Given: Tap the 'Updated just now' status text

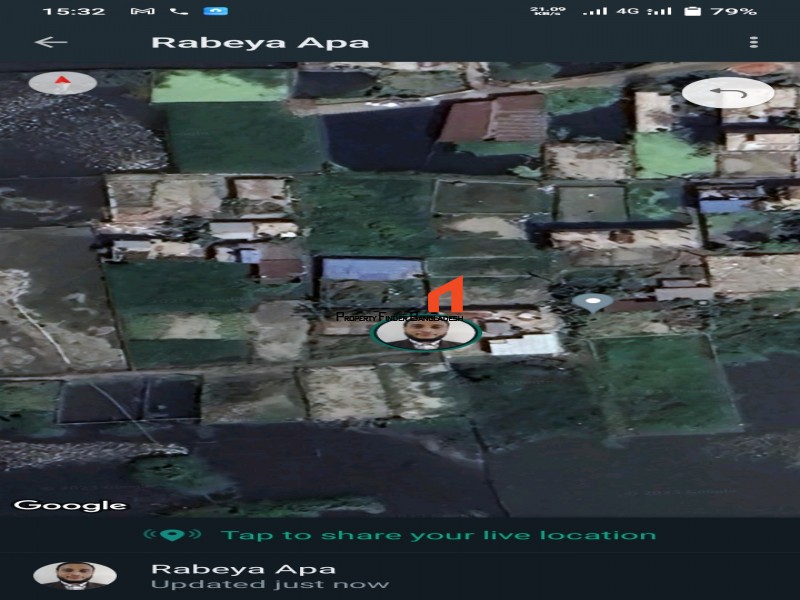Looking at the screenshot, I should point(269,584).
